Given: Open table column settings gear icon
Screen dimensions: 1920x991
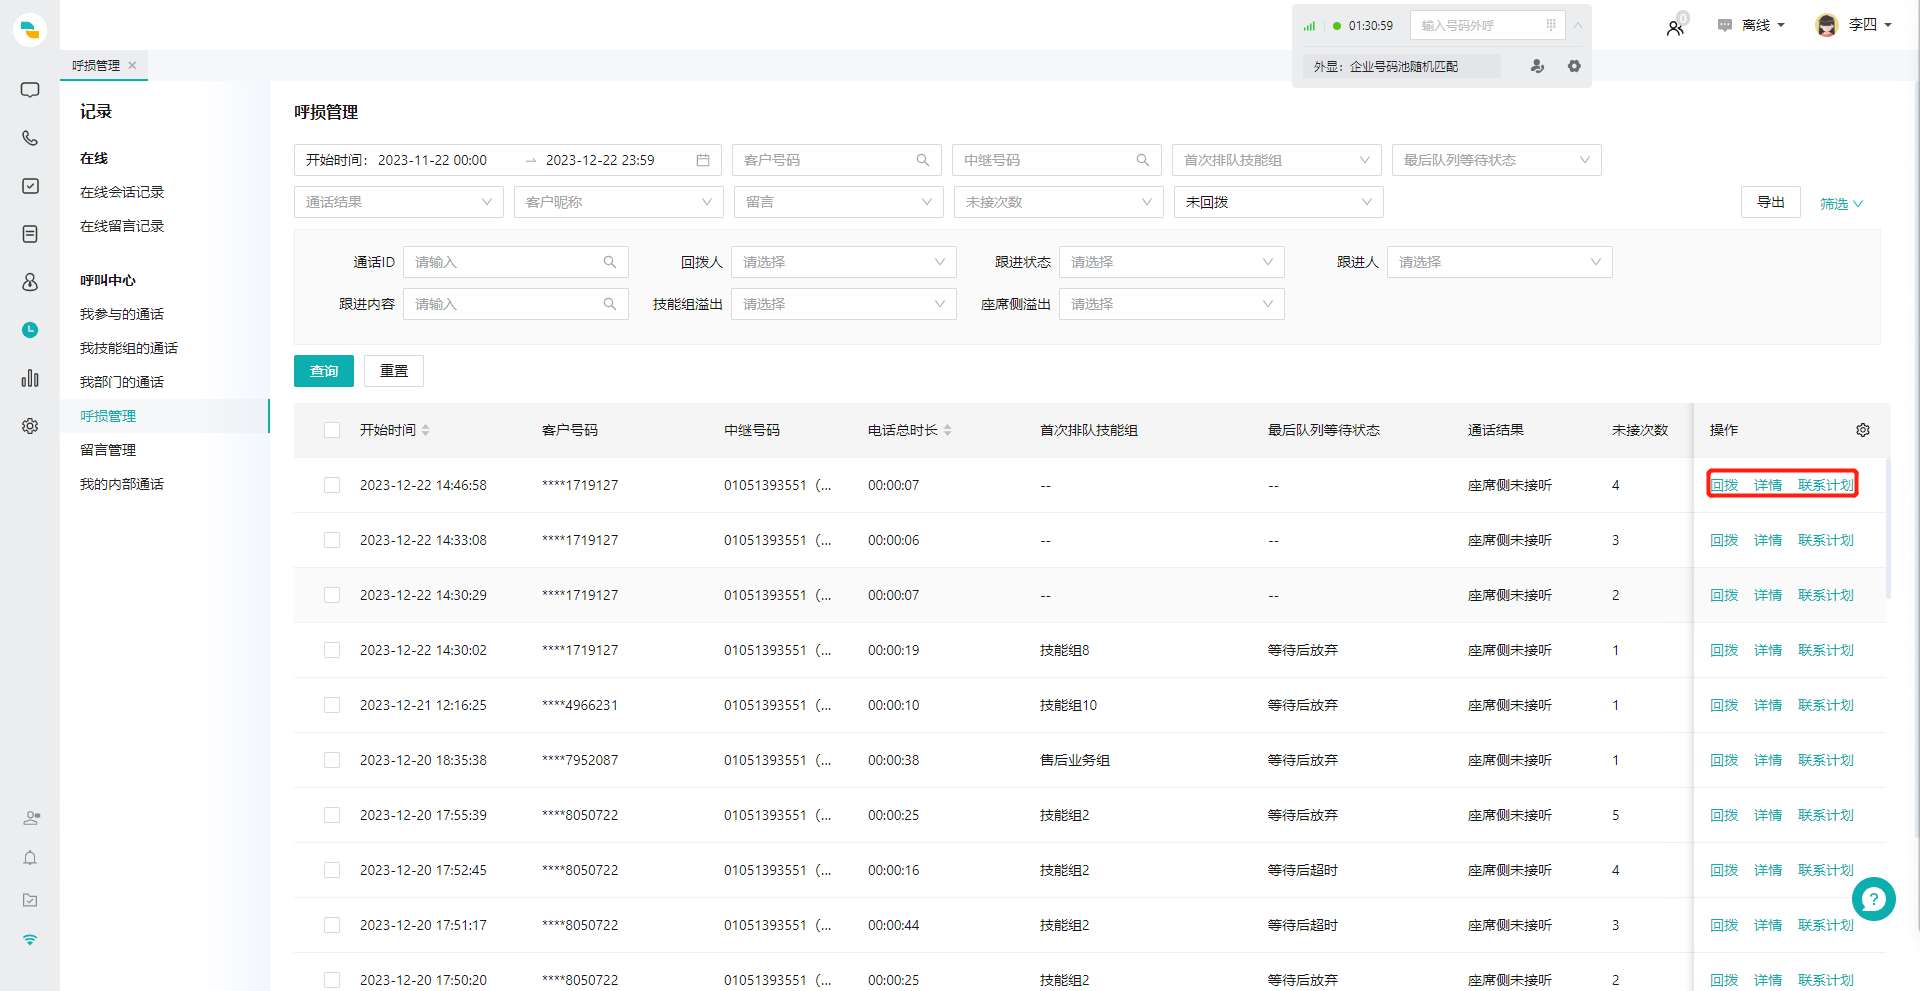Looking at the screenshot, I should point(1863,430).
